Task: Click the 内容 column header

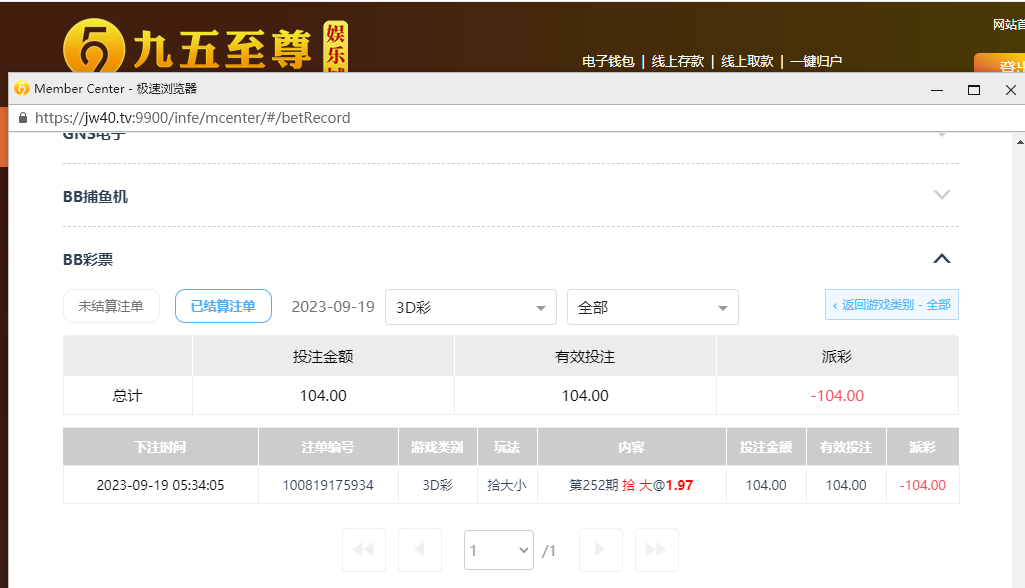Action: [631, 447]
